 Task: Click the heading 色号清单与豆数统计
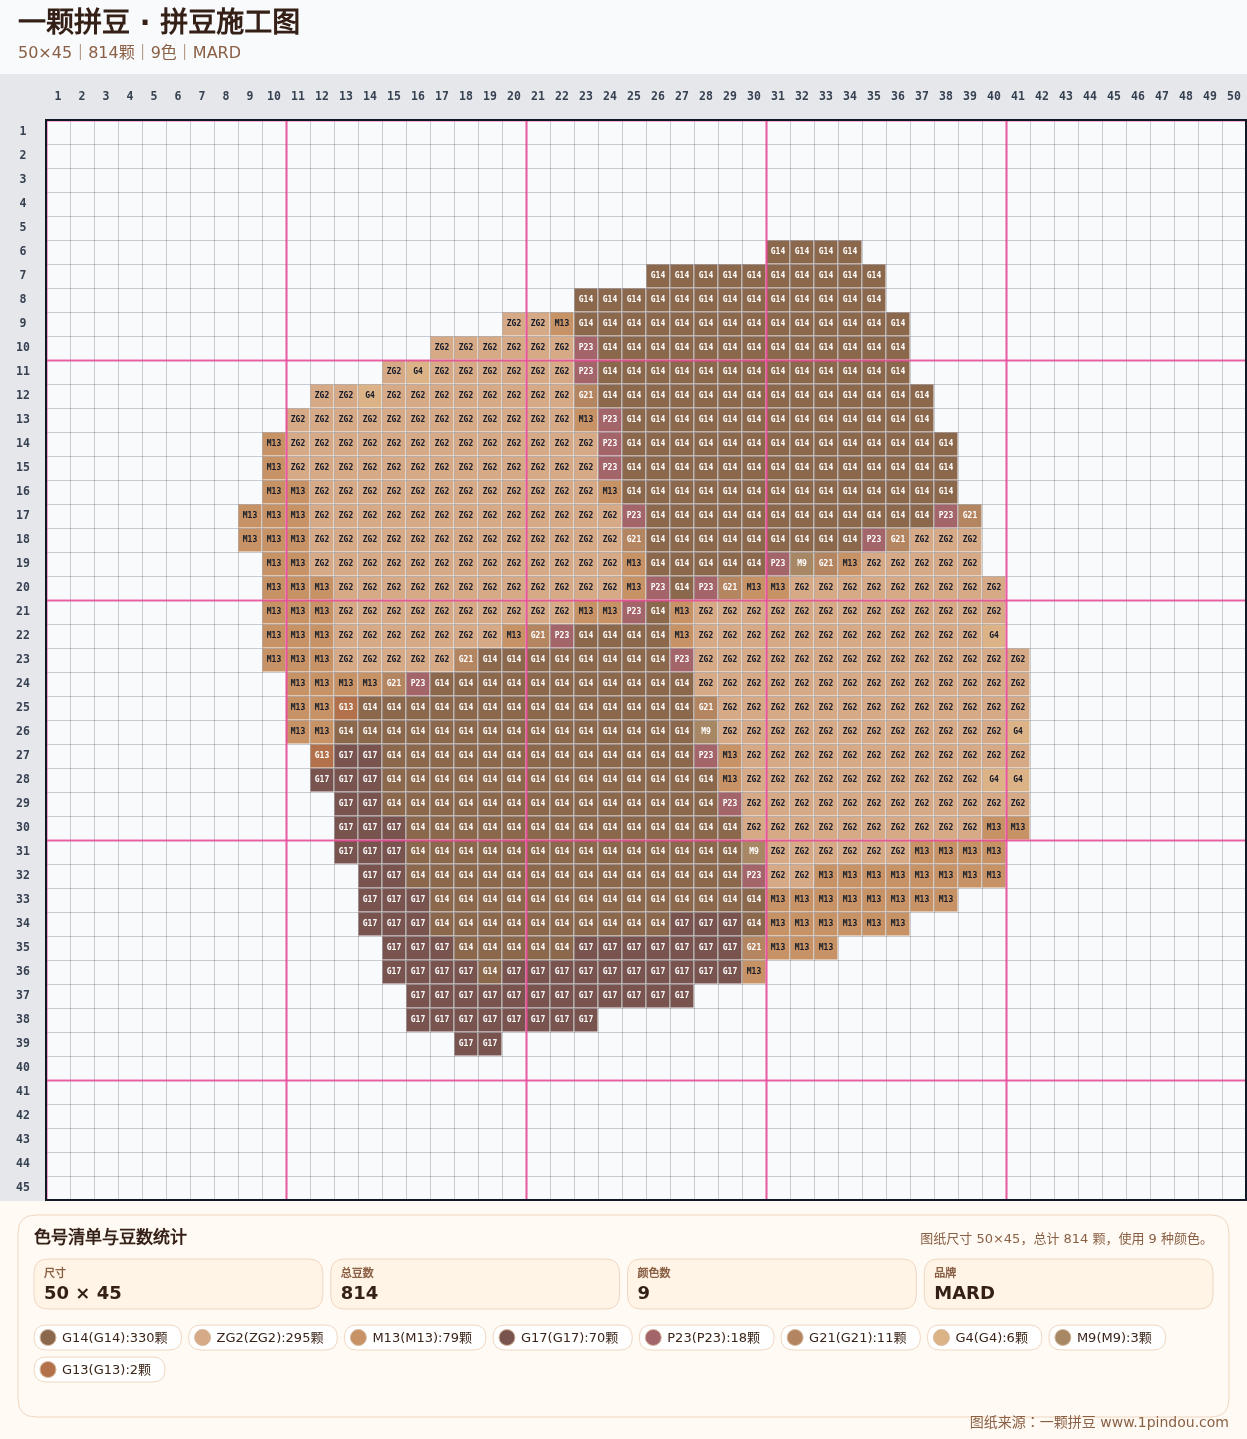tap(110, 1237)
